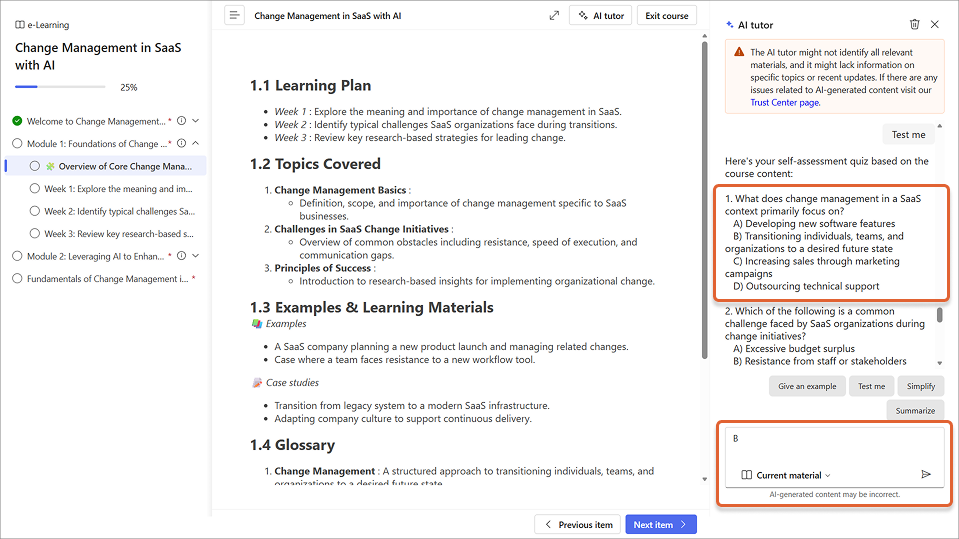Open Fundamentals of Change Management item
This screenshot has height=539, width=959.
click(x=100, y=279)
